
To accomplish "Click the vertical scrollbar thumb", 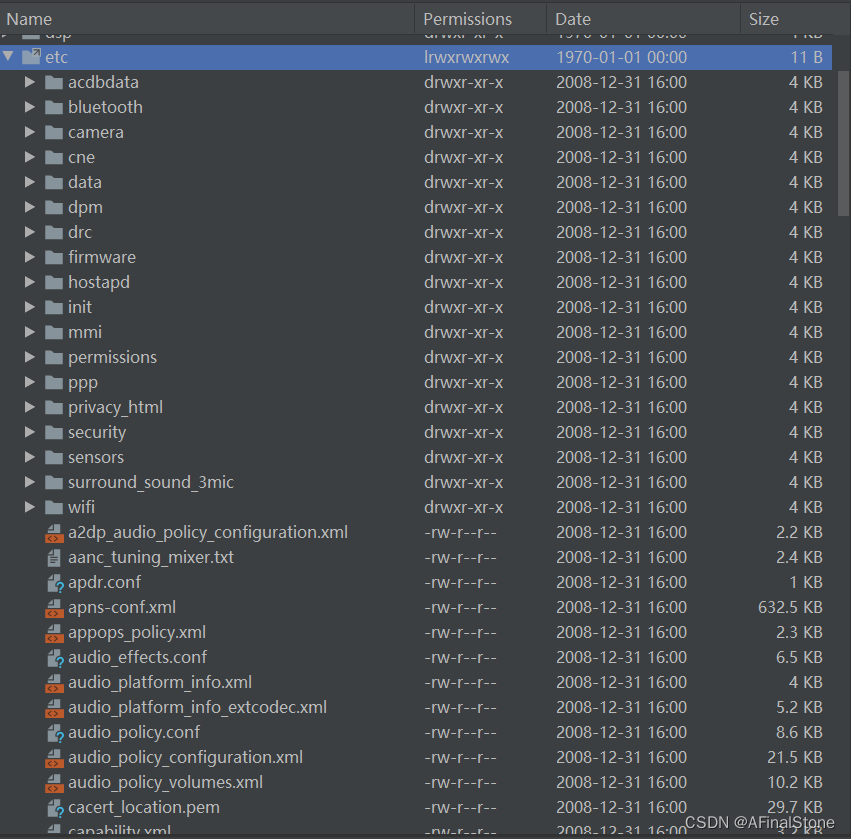I will point(843,144).
